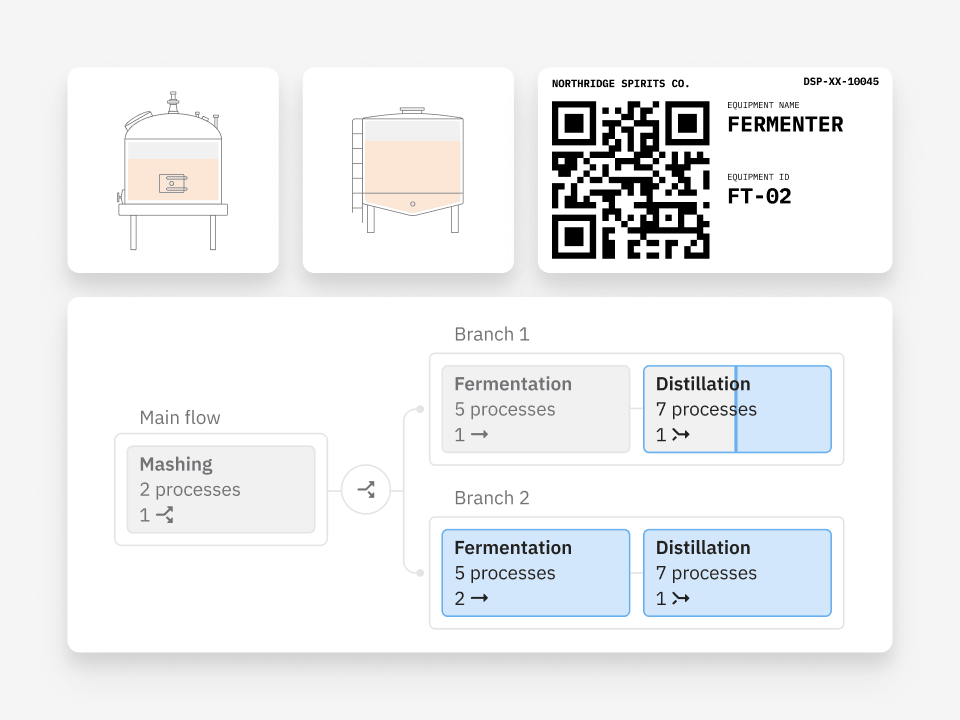Click the branch icon in Mashing card
Screen dimensions: 960x720
coord(165,515)
